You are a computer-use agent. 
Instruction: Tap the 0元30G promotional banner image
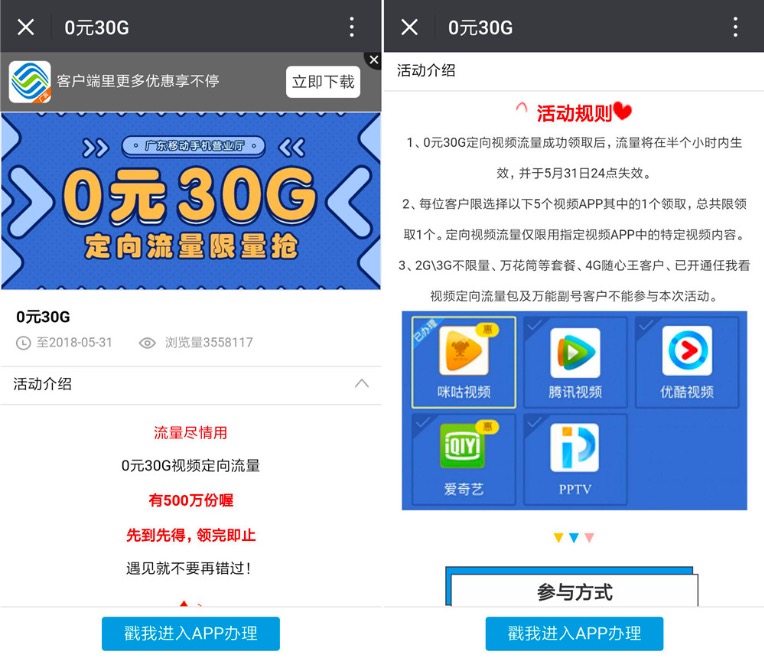pos(191,201)
